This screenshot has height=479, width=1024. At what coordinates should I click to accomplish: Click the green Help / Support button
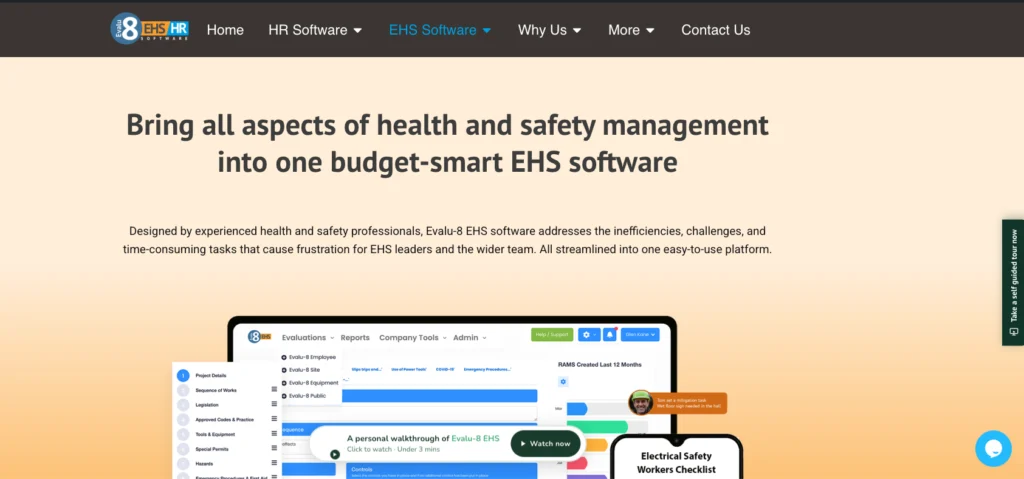[552, 335]
